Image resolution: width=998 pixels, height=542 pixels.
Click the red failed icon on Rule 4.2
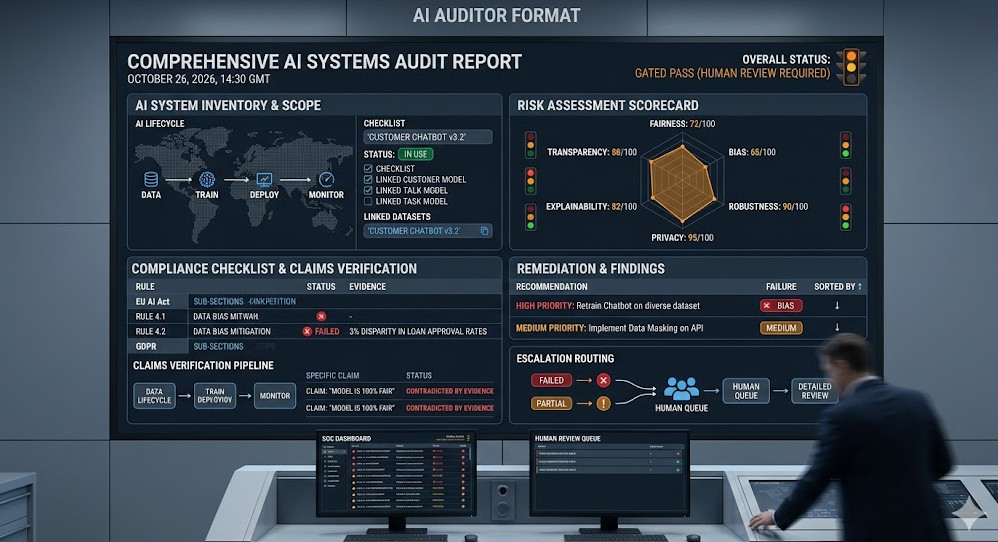coord(307,331)
